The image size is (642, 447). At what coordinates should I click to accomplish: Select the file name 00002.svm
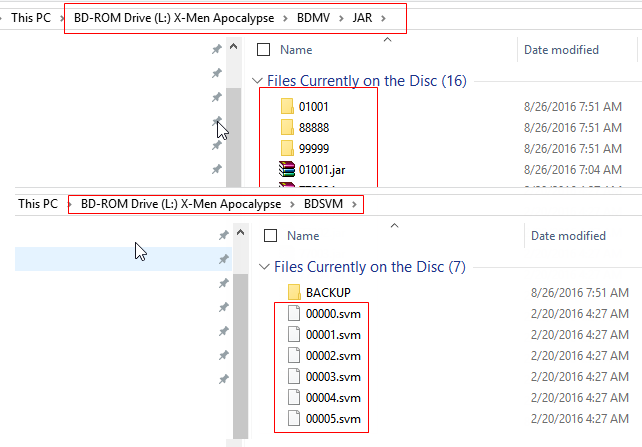point(333,356)
